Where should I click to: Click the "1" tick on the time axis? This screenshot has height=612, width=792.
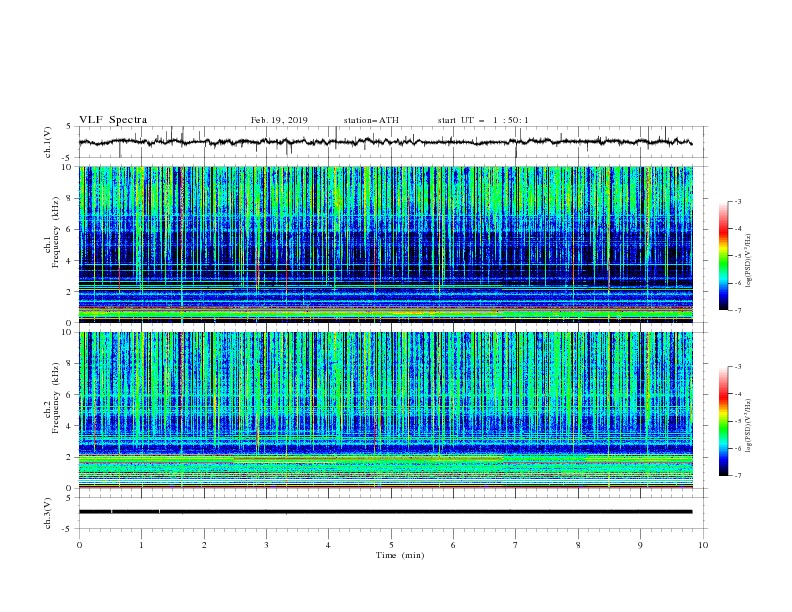click(x=141, y=545)
